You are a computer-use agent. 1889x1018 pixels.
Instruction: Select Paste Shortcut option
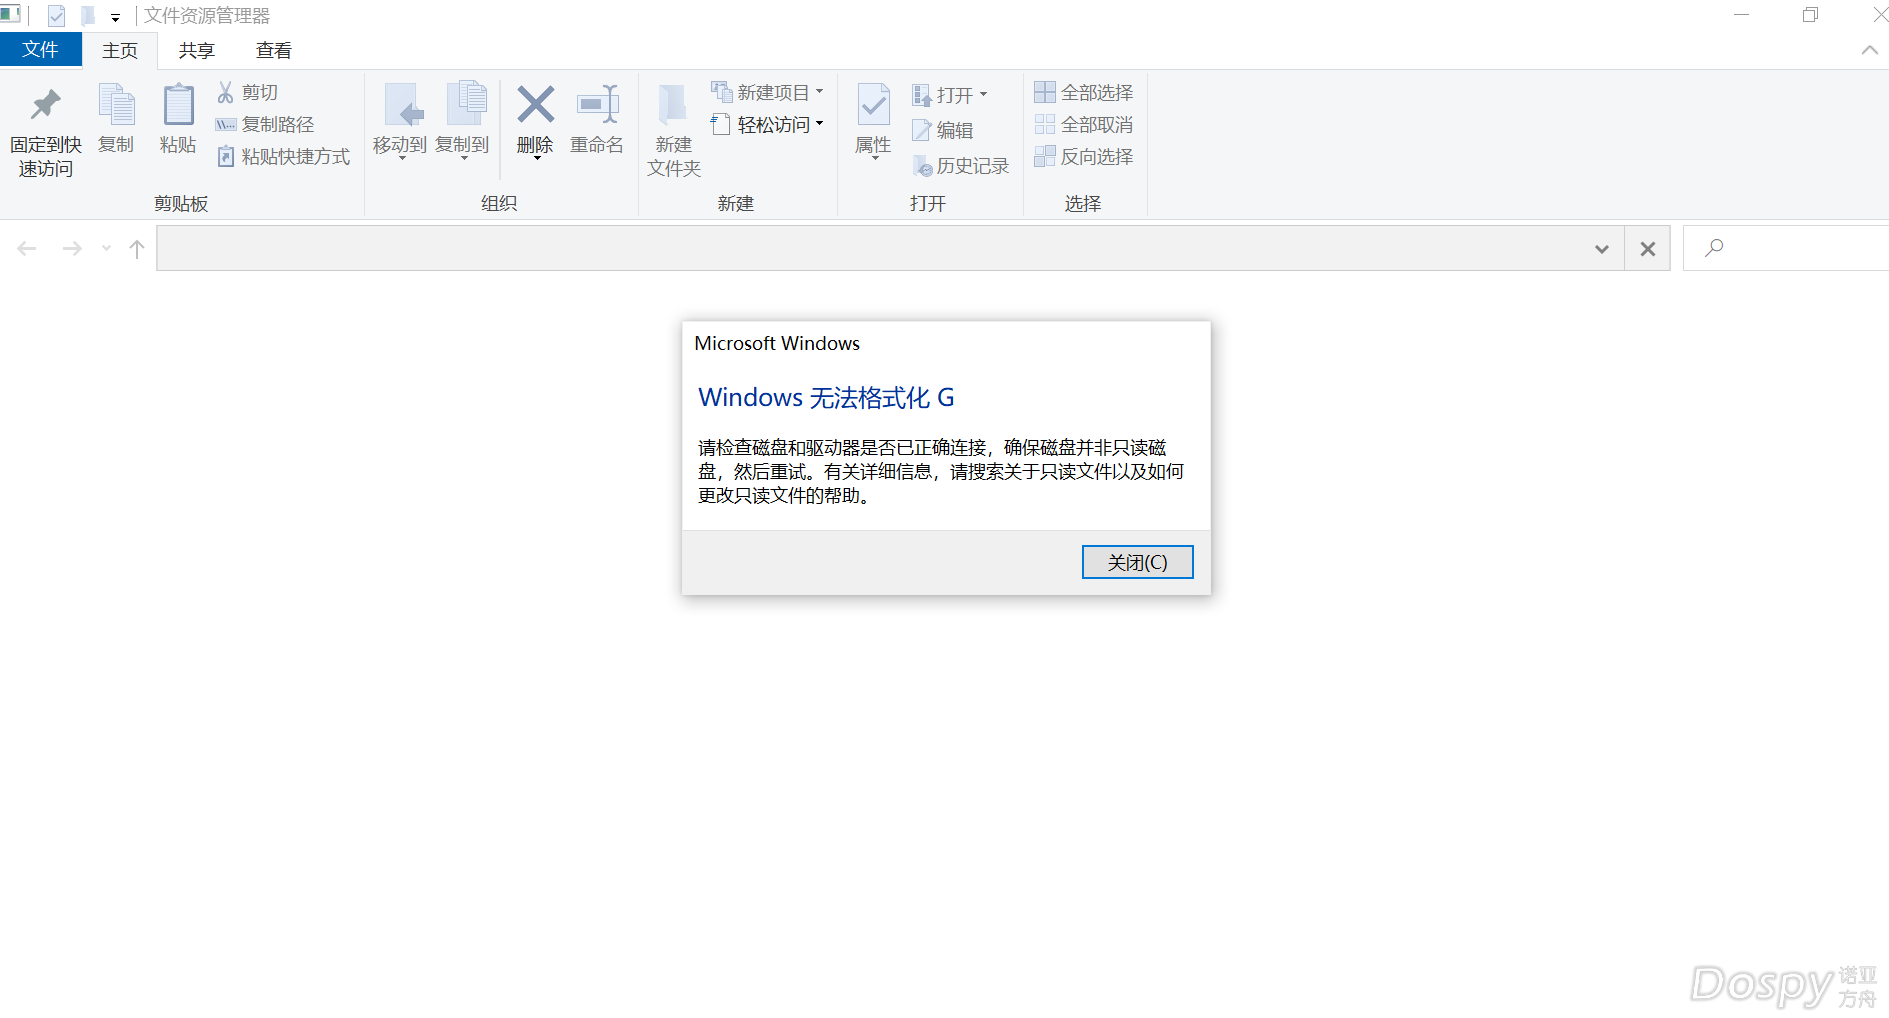coord(283,156)
